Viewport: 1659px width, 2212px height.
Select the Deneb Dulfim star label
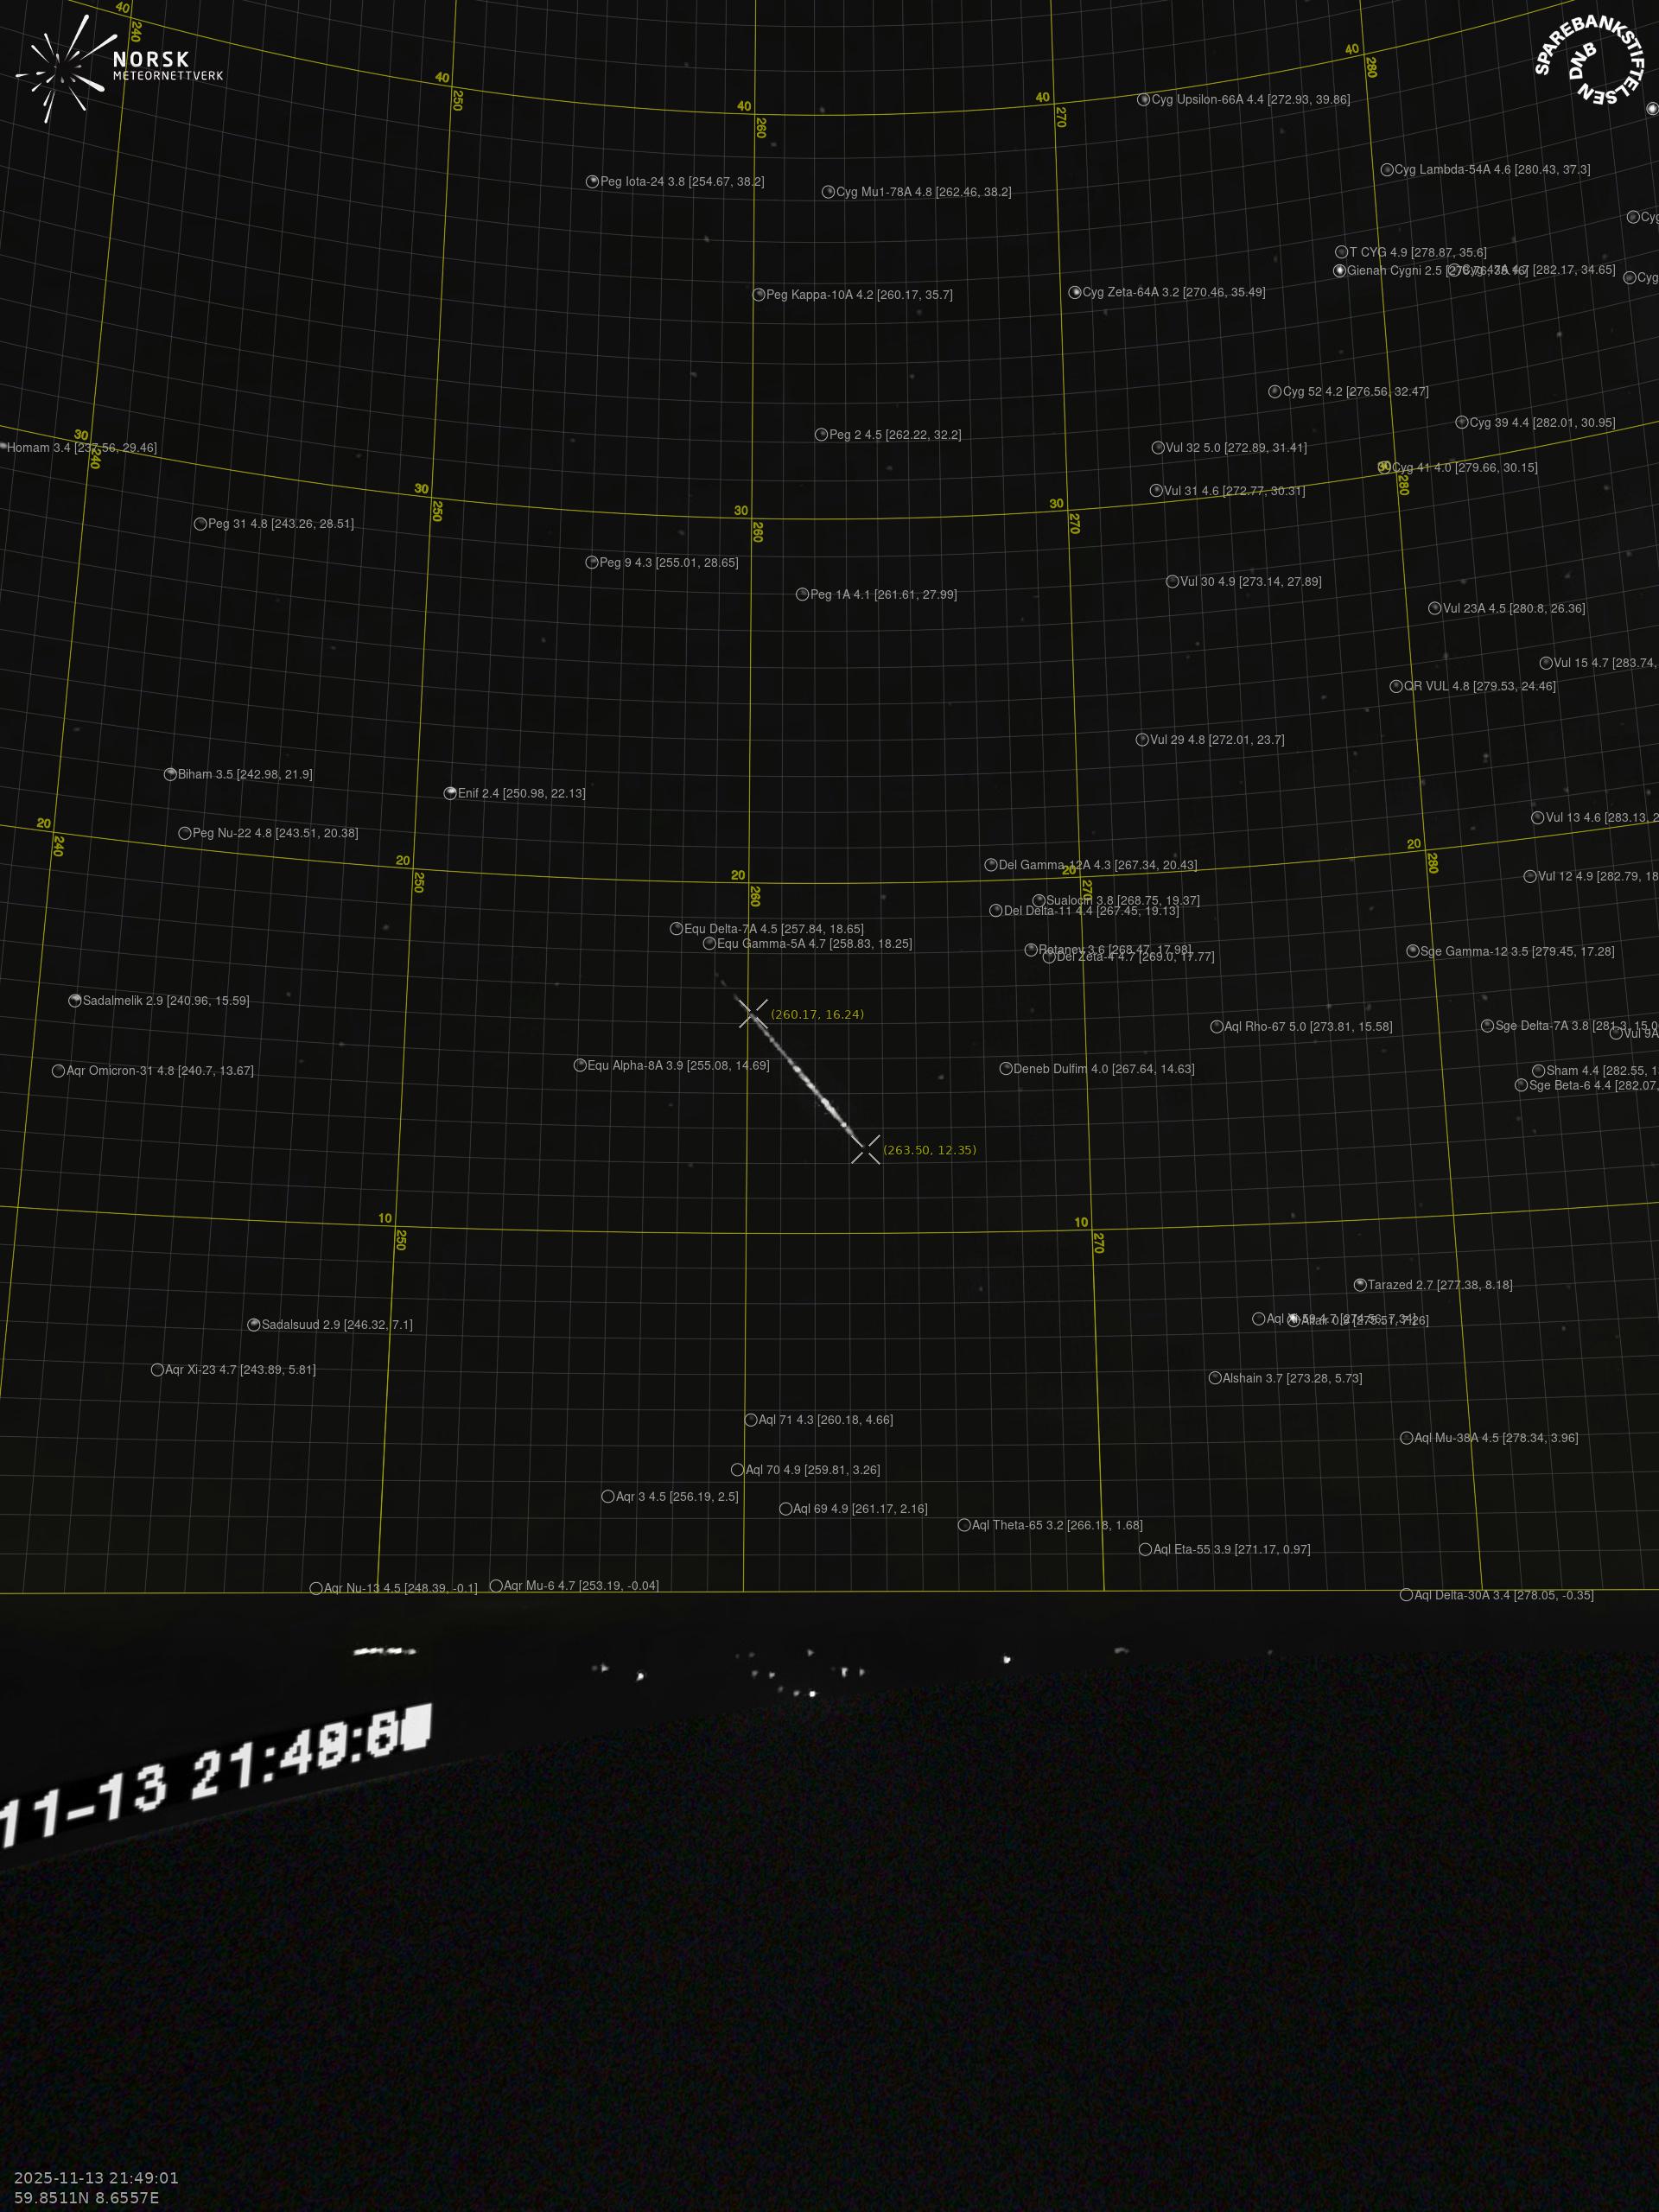[x=1103, y=1069]
